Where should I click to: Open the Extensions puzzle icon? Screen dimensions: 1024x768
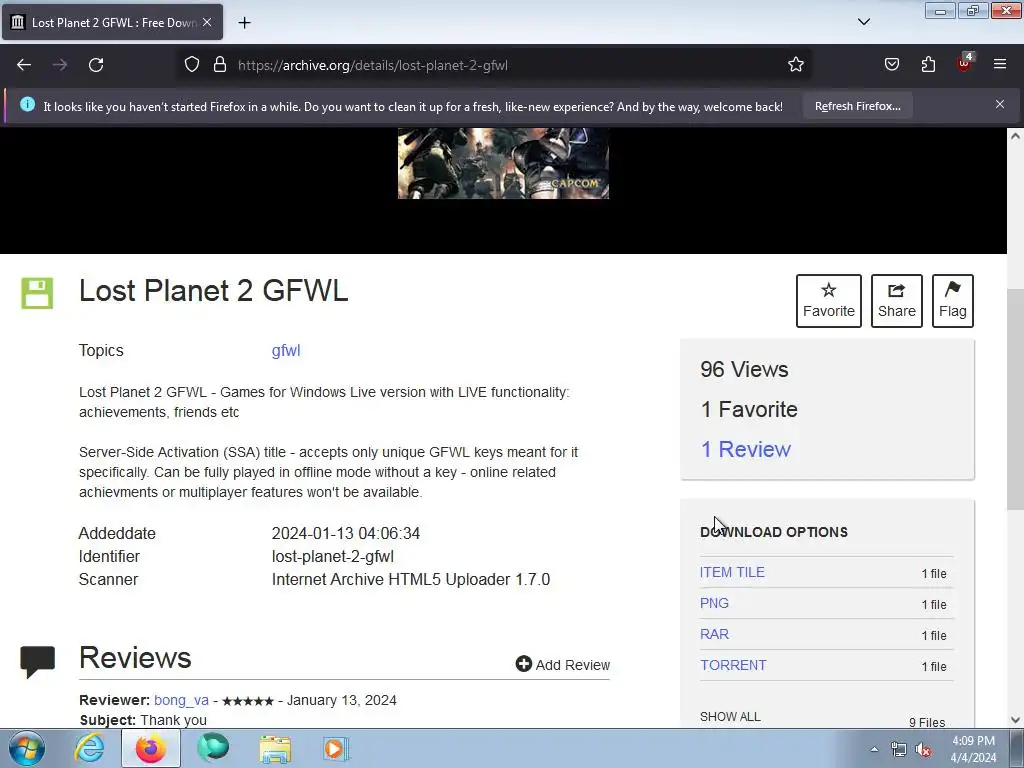(x=928, y=64)
